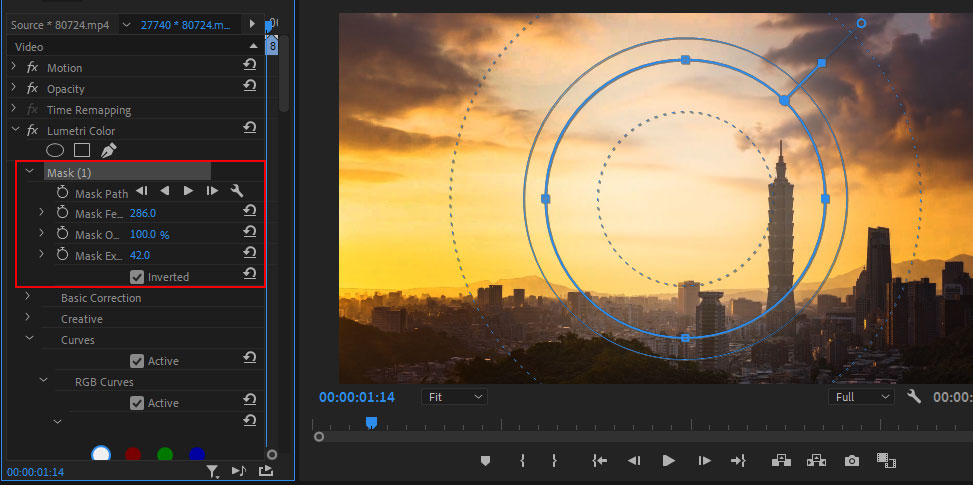Edit the Mask Opacity value 100.0 %
This screenshot has width=973, height=485.
(150, 234)
